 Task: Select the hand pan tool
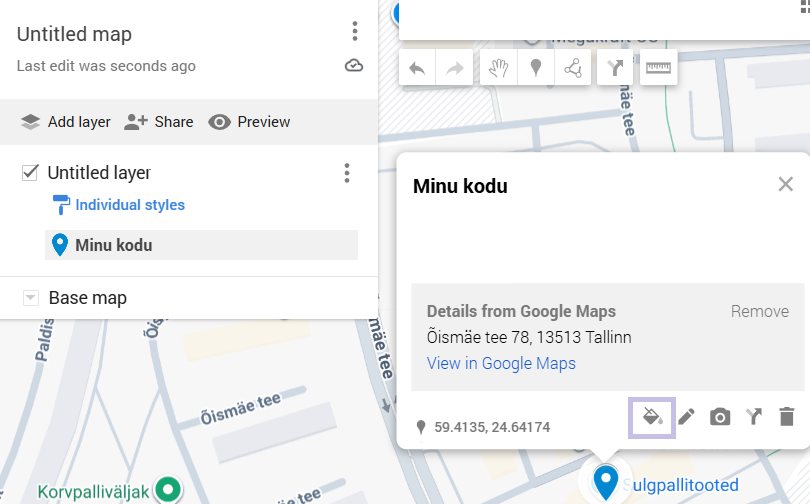[495, 69]
